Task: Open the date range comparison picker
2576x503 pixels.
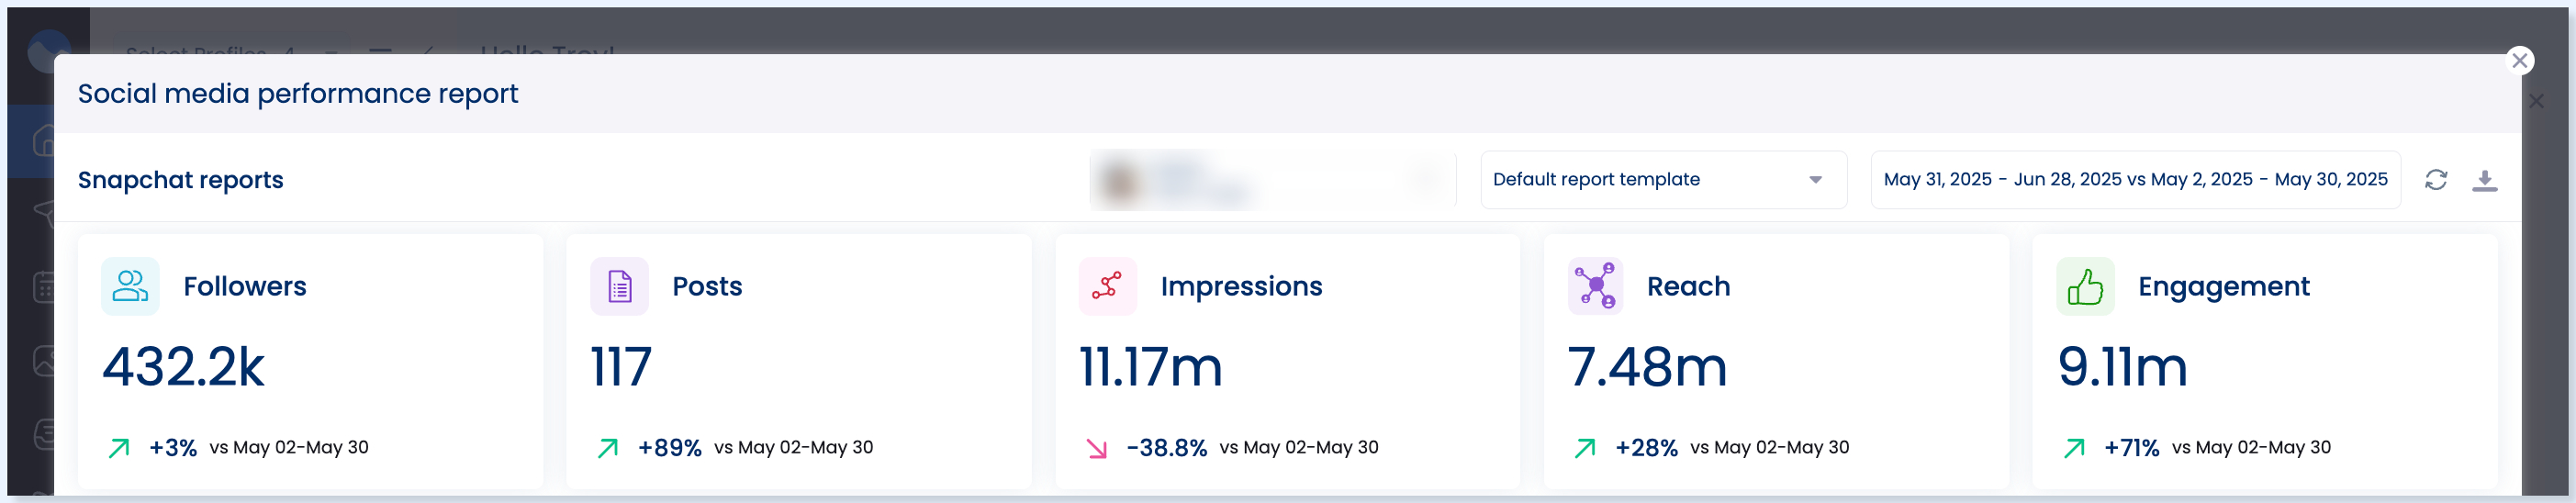Action: click(x=2134, y=180)
